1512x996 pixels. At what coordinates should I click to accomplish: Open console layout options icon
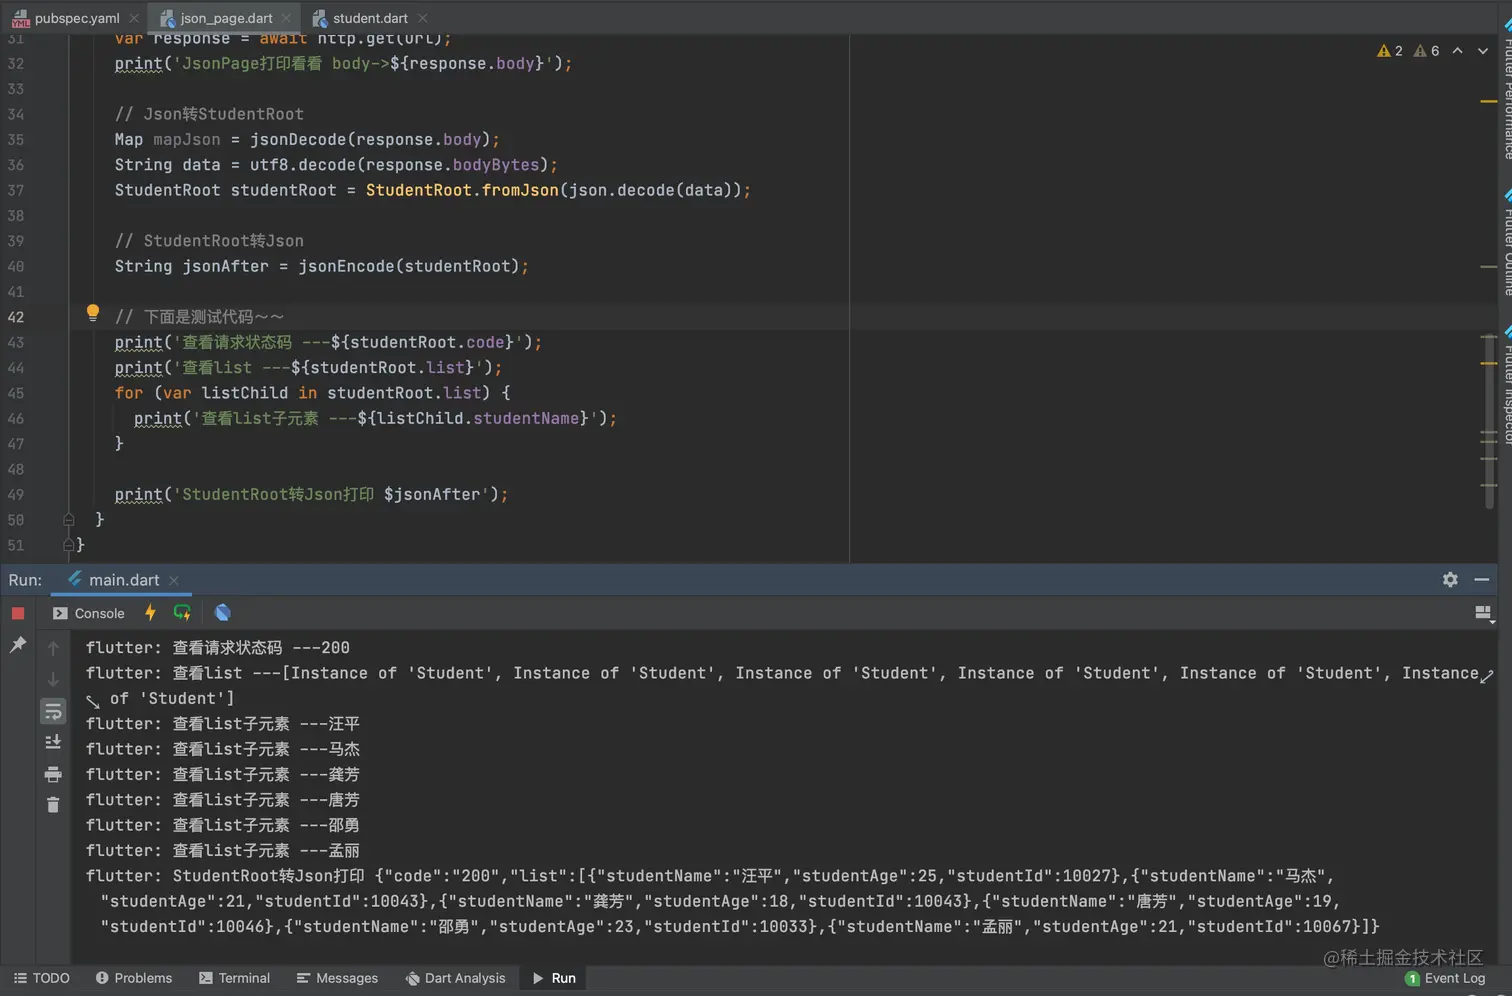tap(1484, 613)
